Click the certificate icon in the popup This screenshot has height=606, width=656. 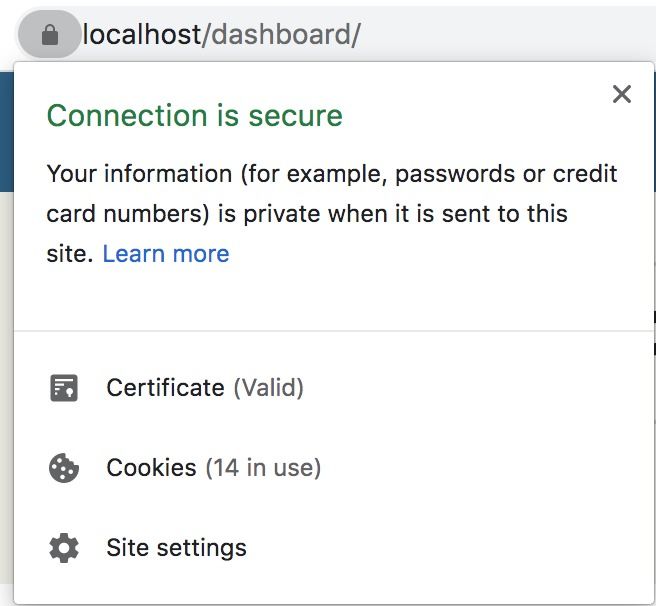(64, 388)
